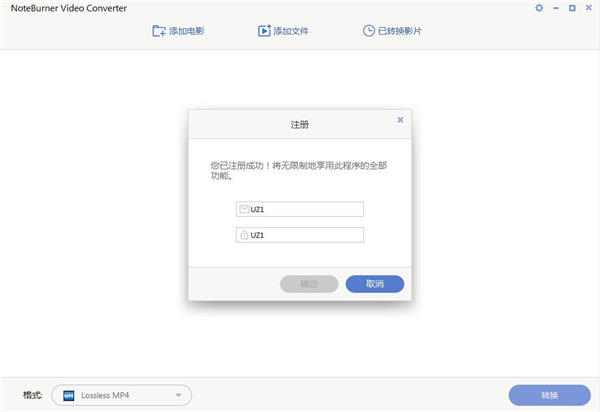This screenshot has height=412, width=600.
Task: Click the MP4 format icon in the dropdown
Action: click(68, 395)
